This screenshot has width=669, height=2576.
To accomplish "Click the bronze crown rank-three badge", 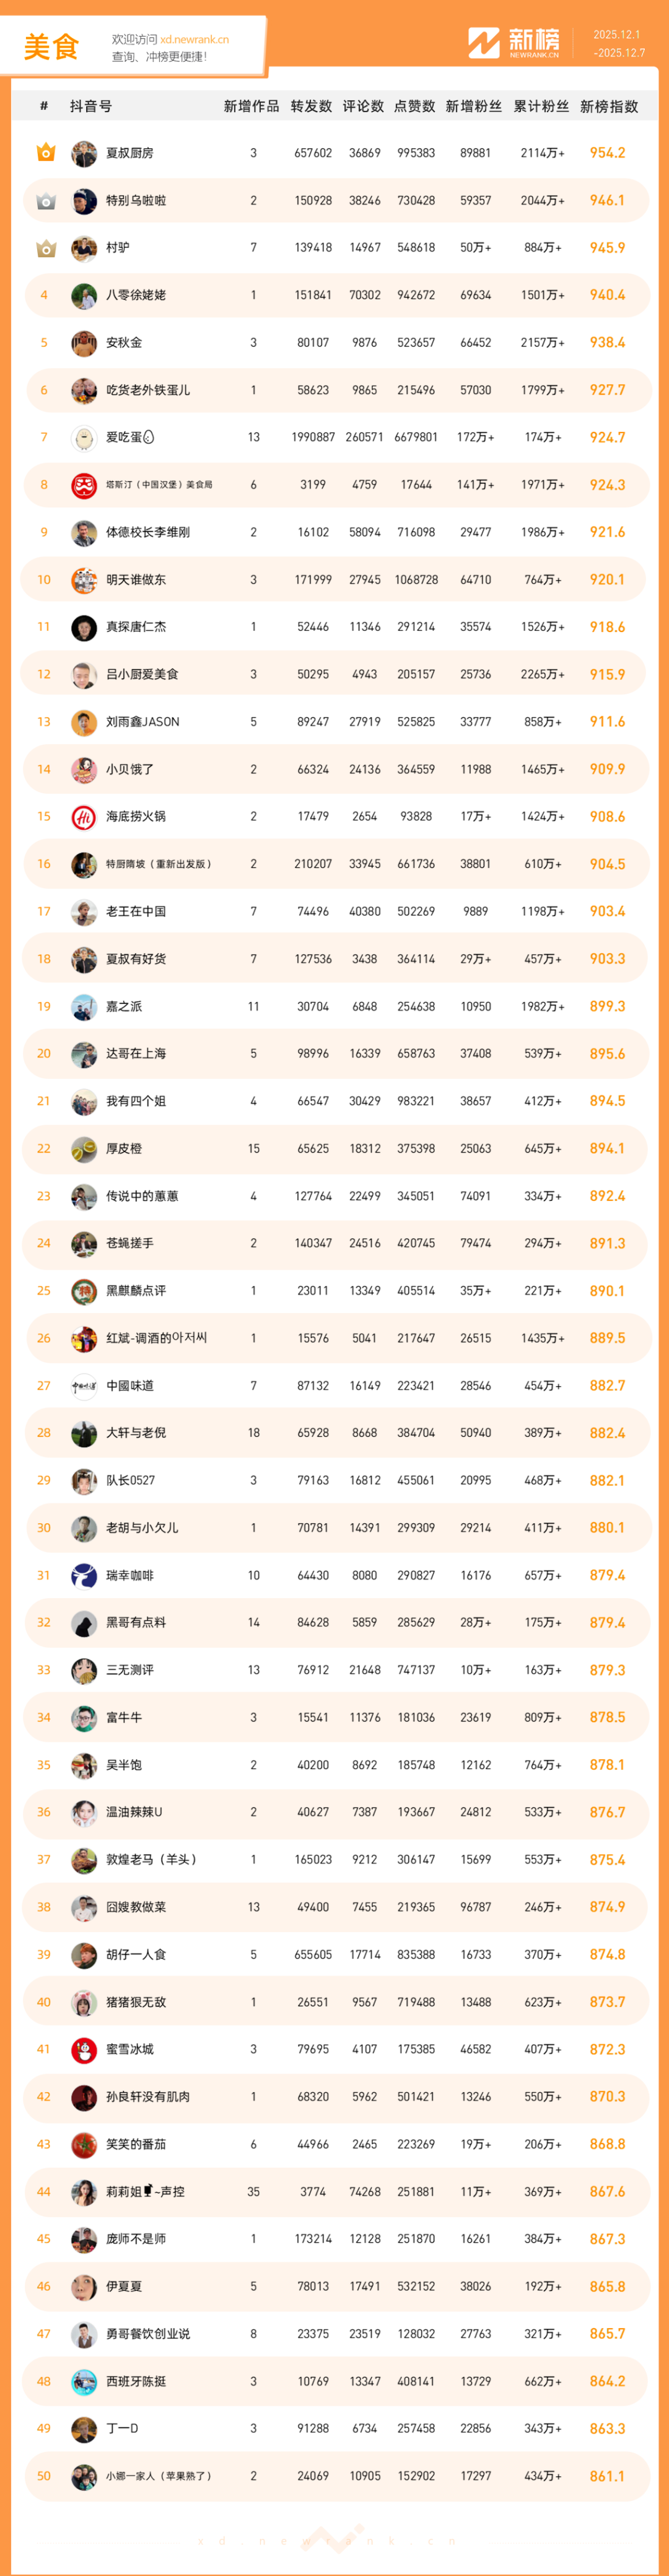I will [45, 248].
